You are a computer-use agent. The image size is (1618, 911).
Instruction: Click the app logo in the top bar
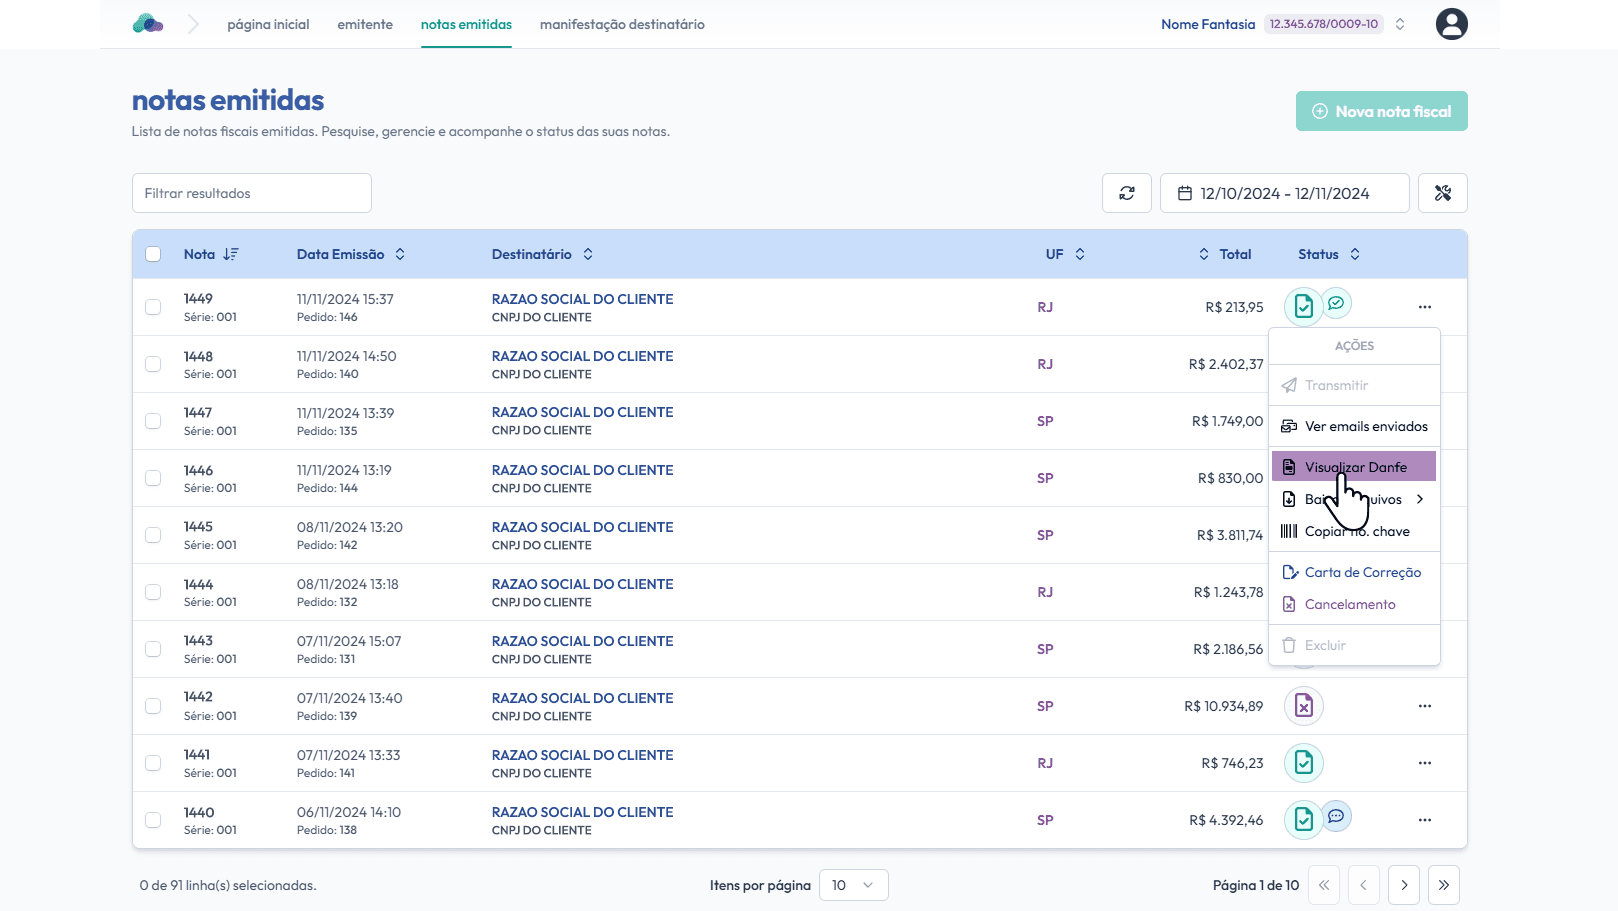(148, 24)
